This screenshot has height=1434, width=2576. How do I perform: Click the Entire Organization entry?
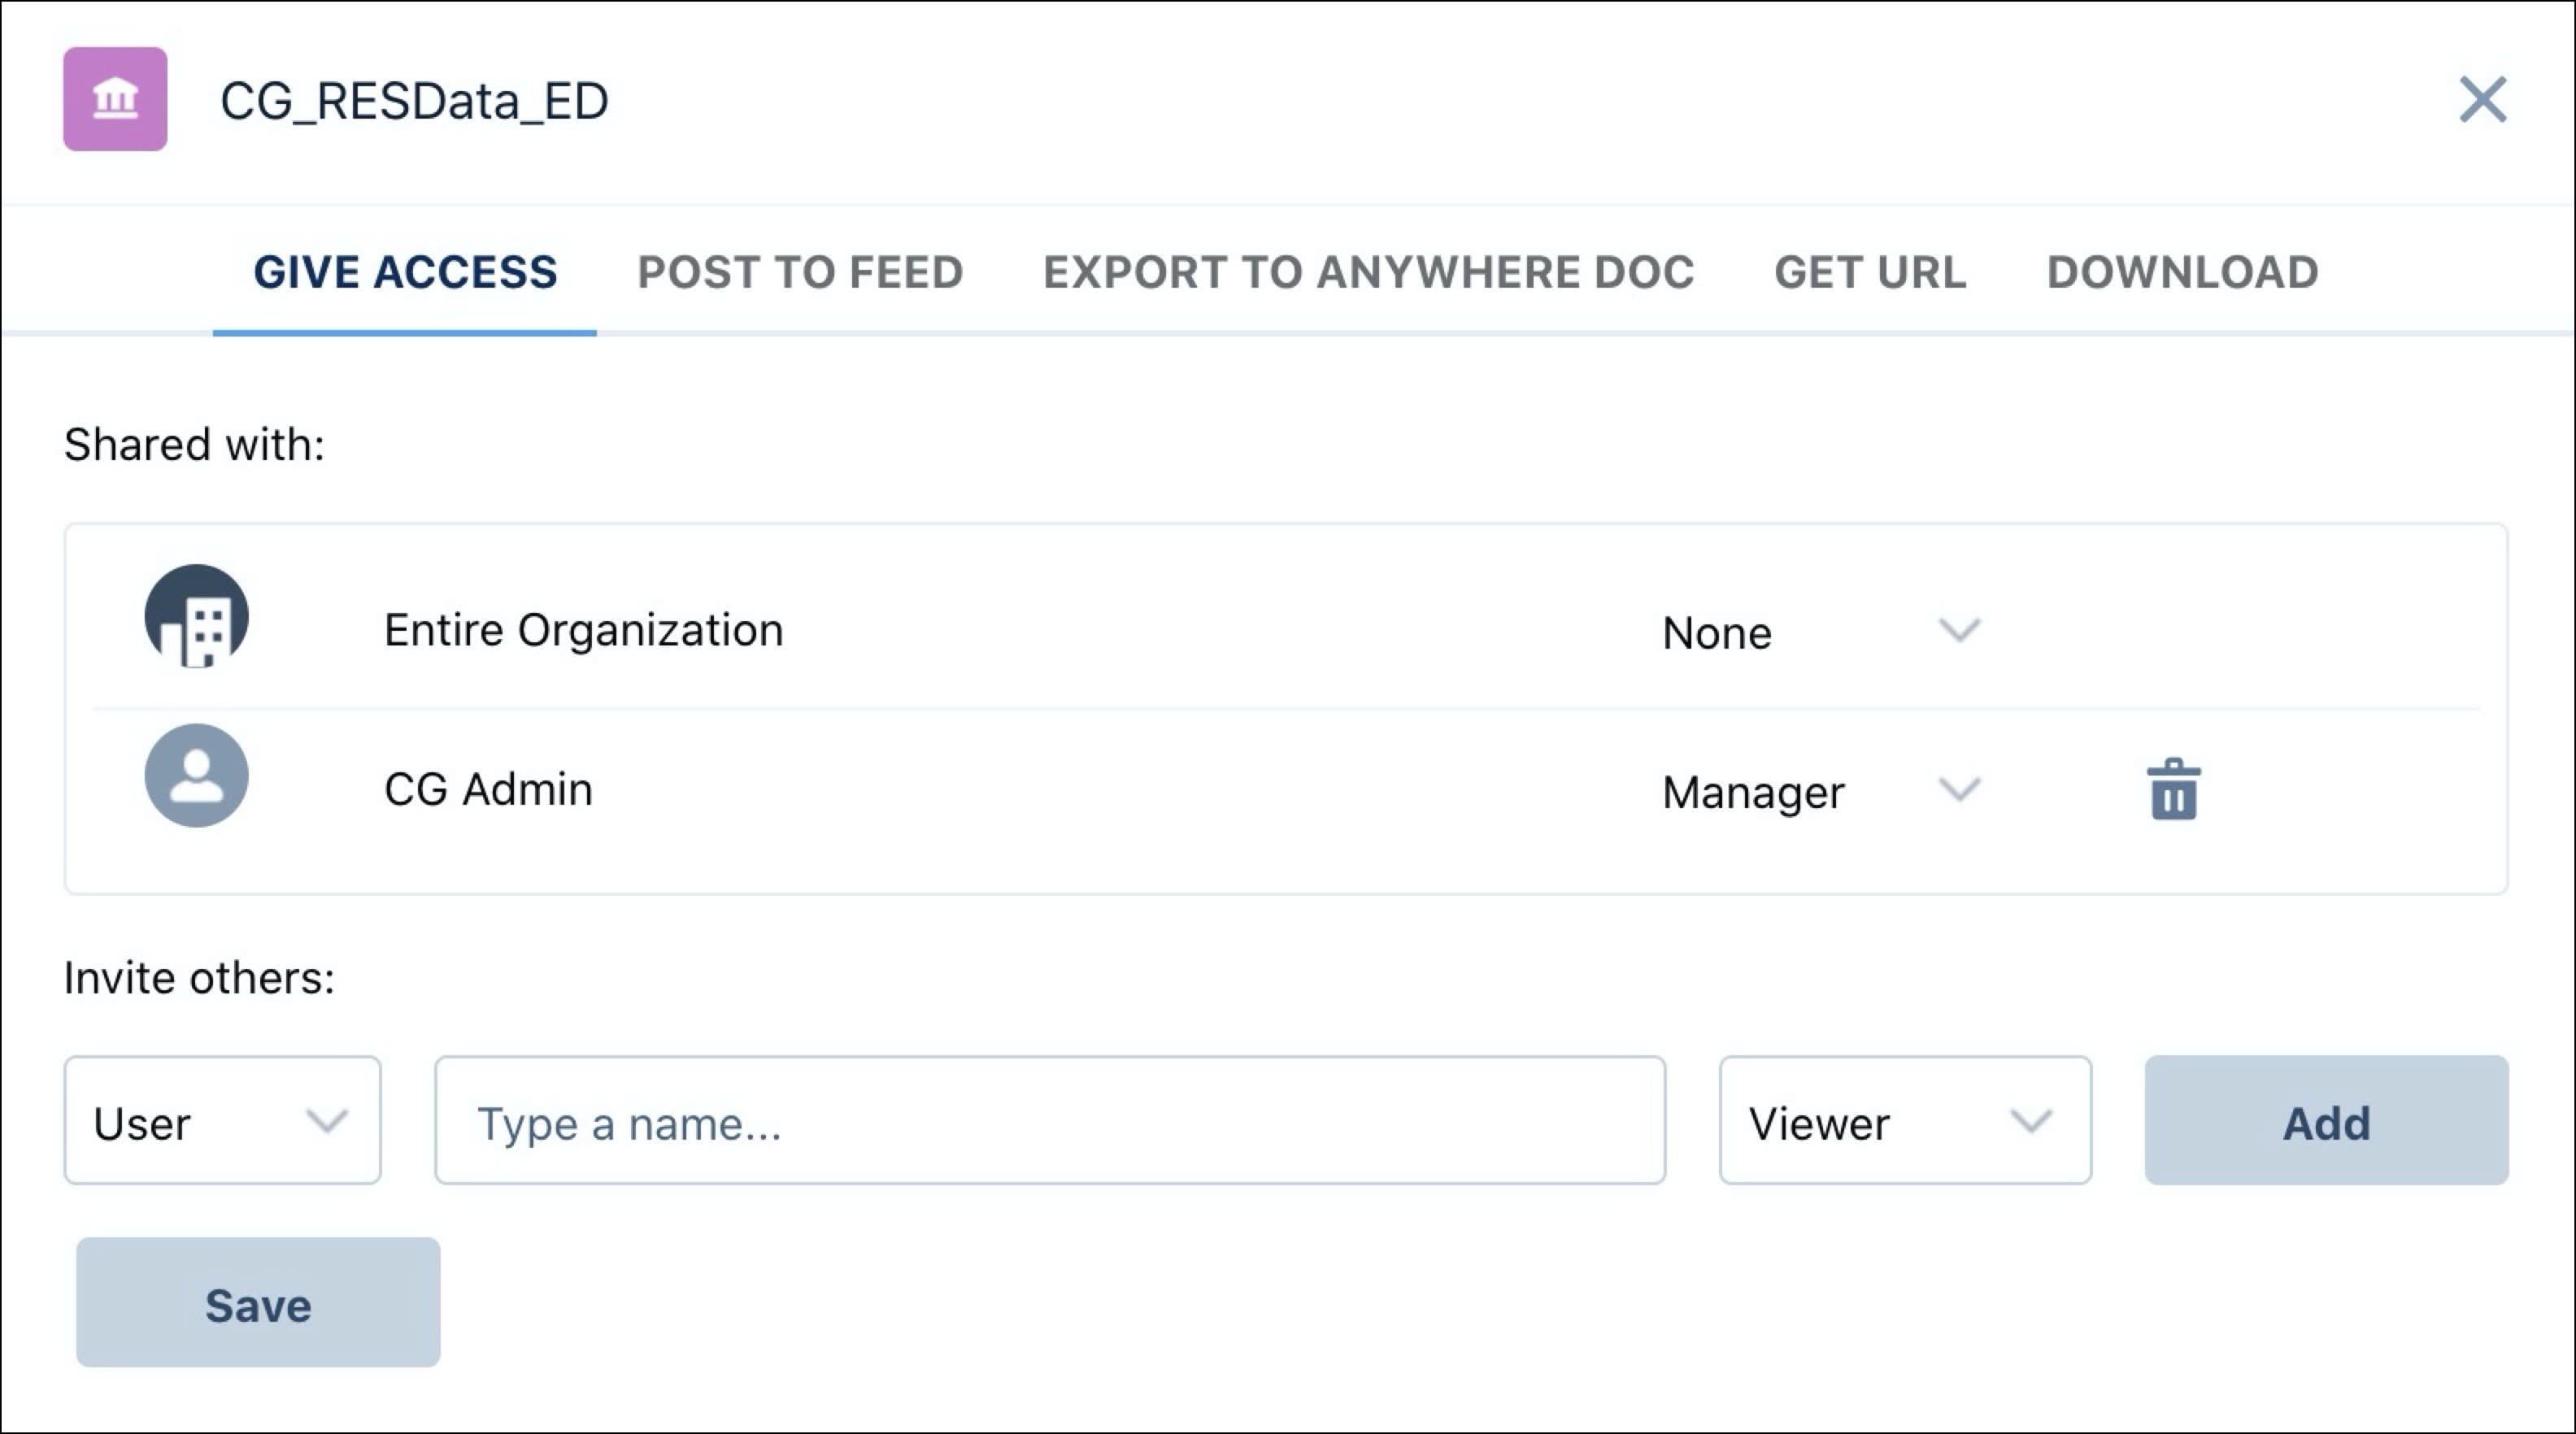[x=584, y=629]
